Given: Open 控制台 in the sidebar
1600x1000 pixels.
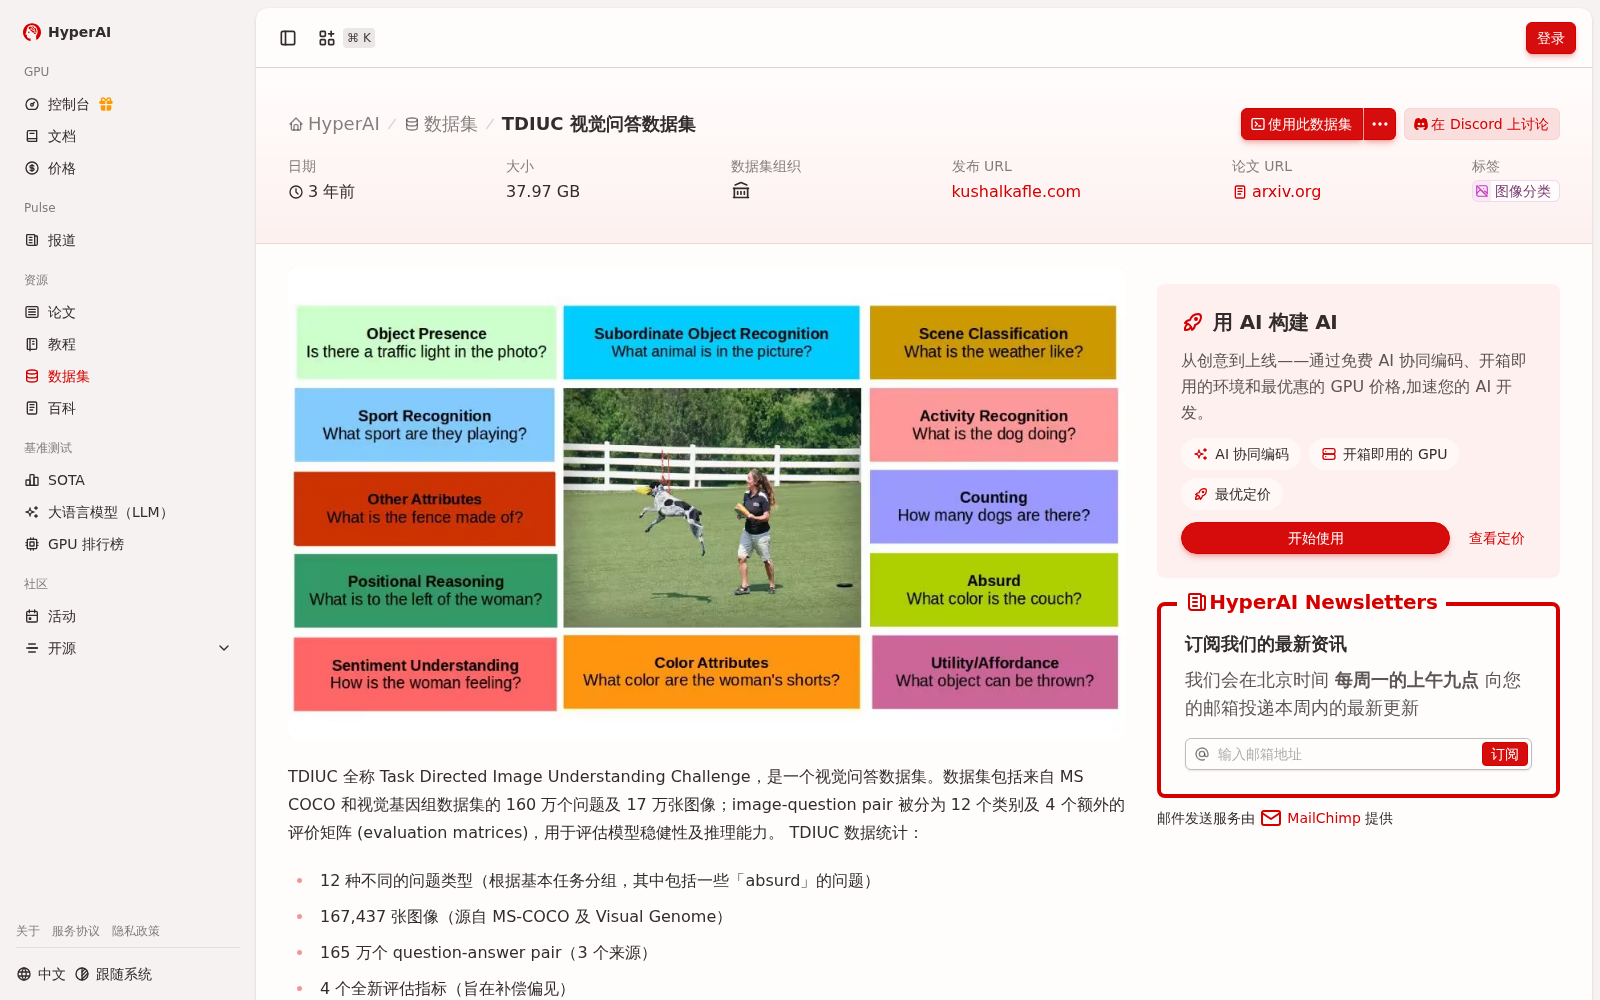Looking at the screenshot, I should coord(69,104).
